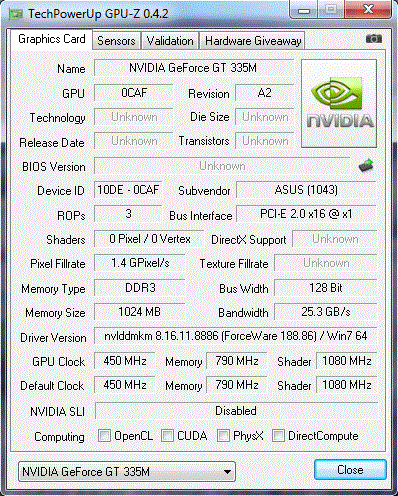This screenshot has height=496, width=398.
Task: Click the Name field showing GeForce GT 335M
Action: pyautogui.click(x=193, y=68)
